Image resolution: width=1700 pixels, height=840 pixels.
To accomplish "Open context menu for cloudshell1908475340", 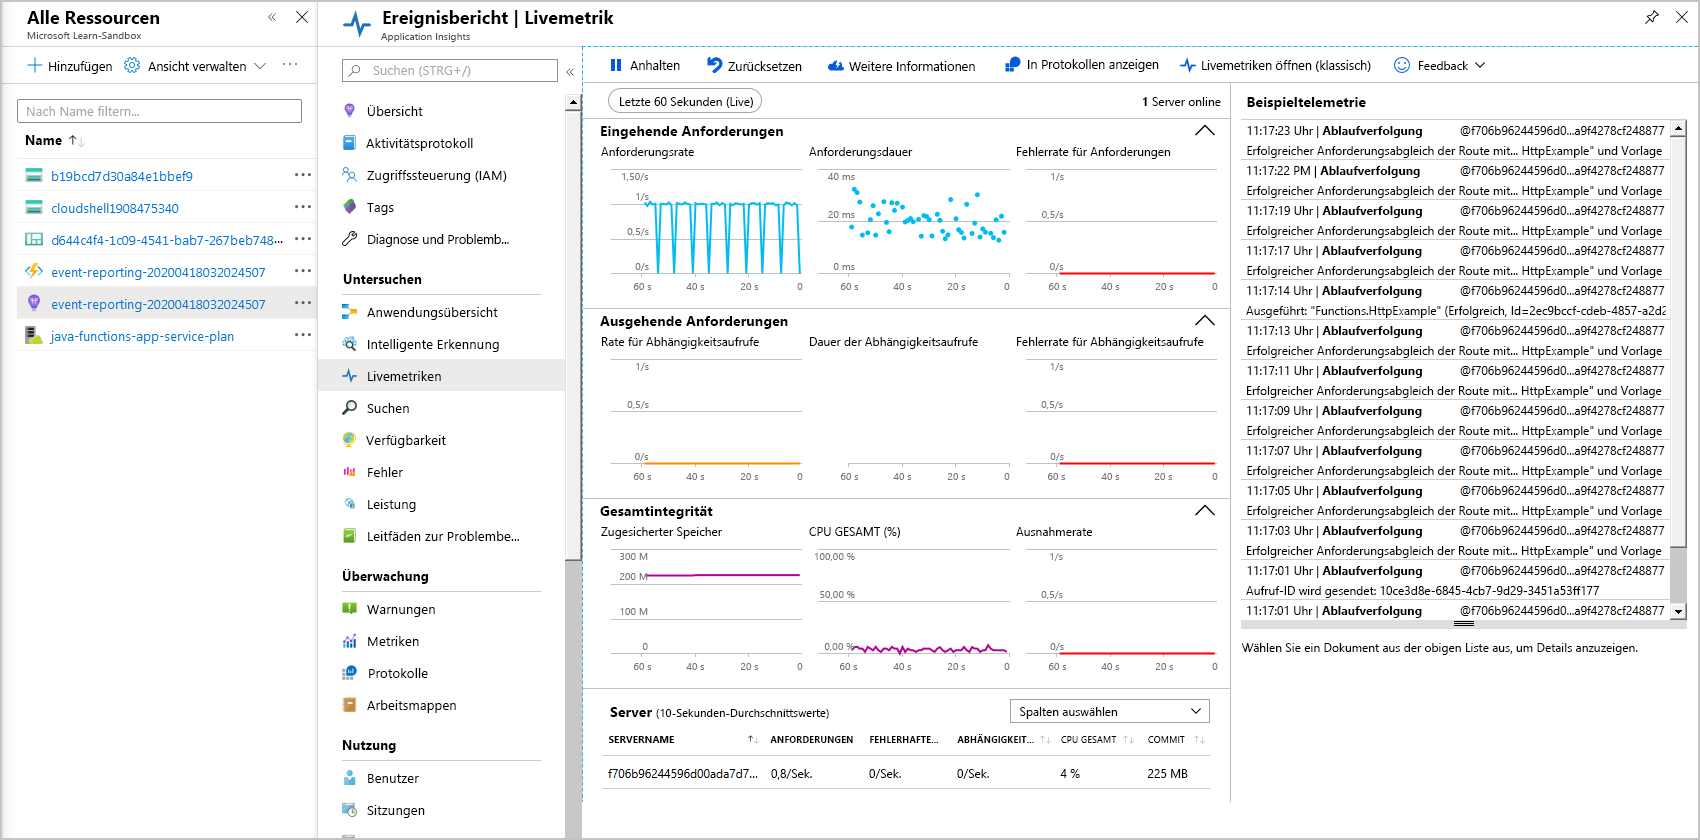I will click(x=303, y=207).
